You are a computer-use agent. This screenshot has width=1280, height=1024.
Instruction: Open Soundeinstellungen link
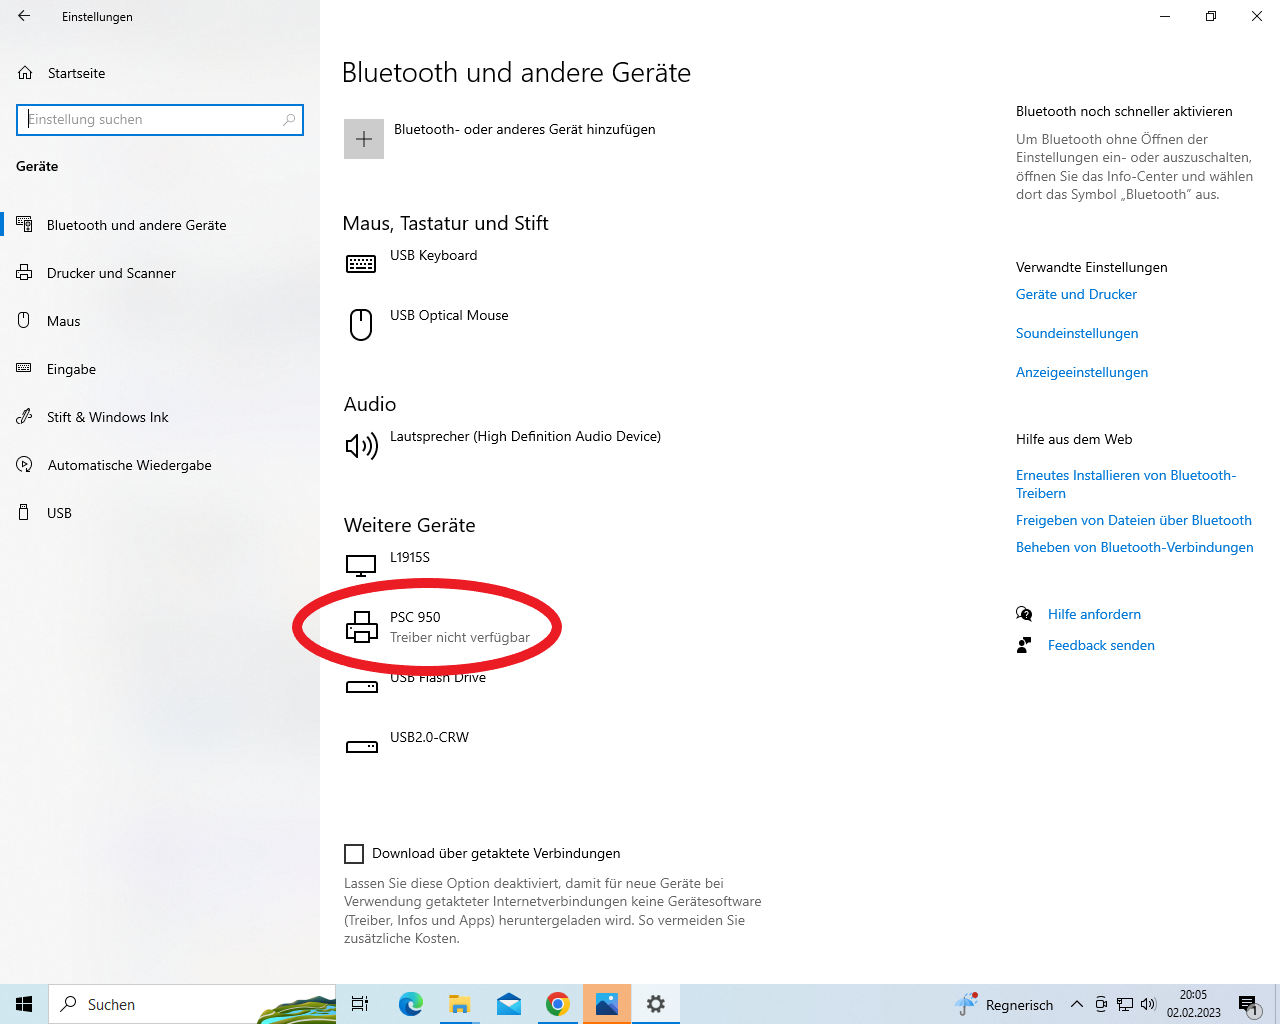[1077, 333]
